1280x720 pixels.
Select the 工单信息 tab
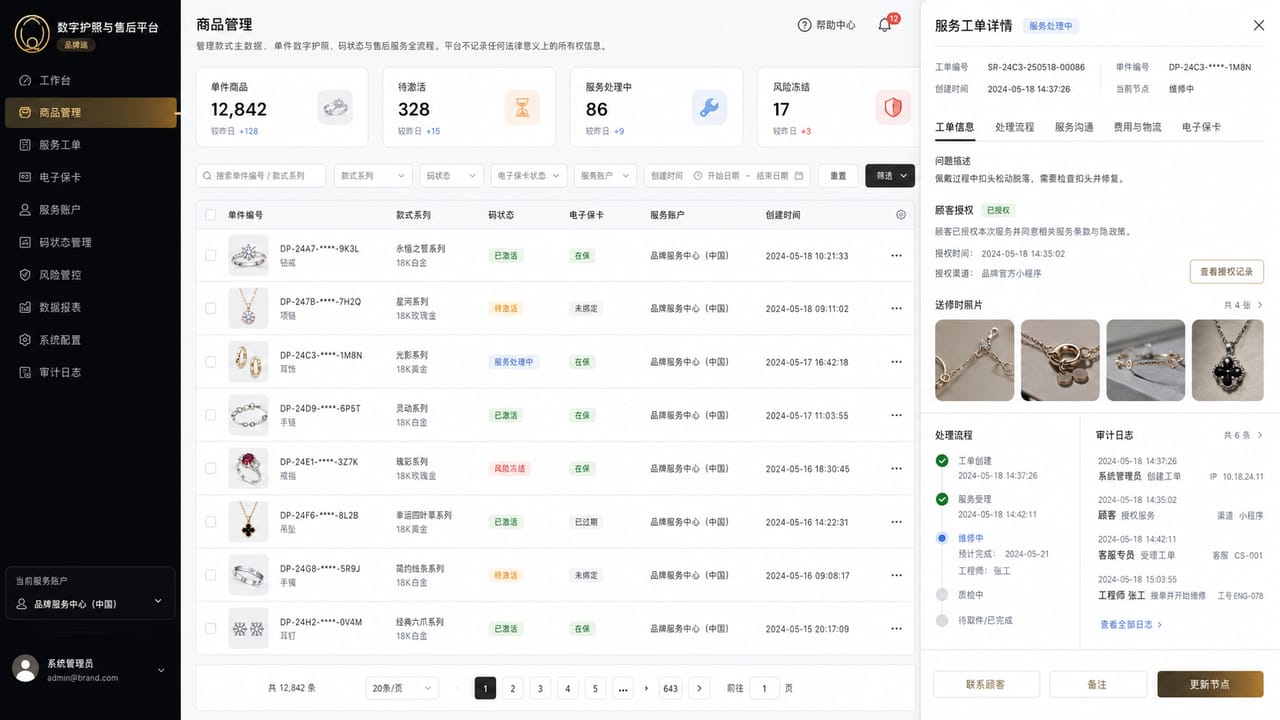coord(954,127)
